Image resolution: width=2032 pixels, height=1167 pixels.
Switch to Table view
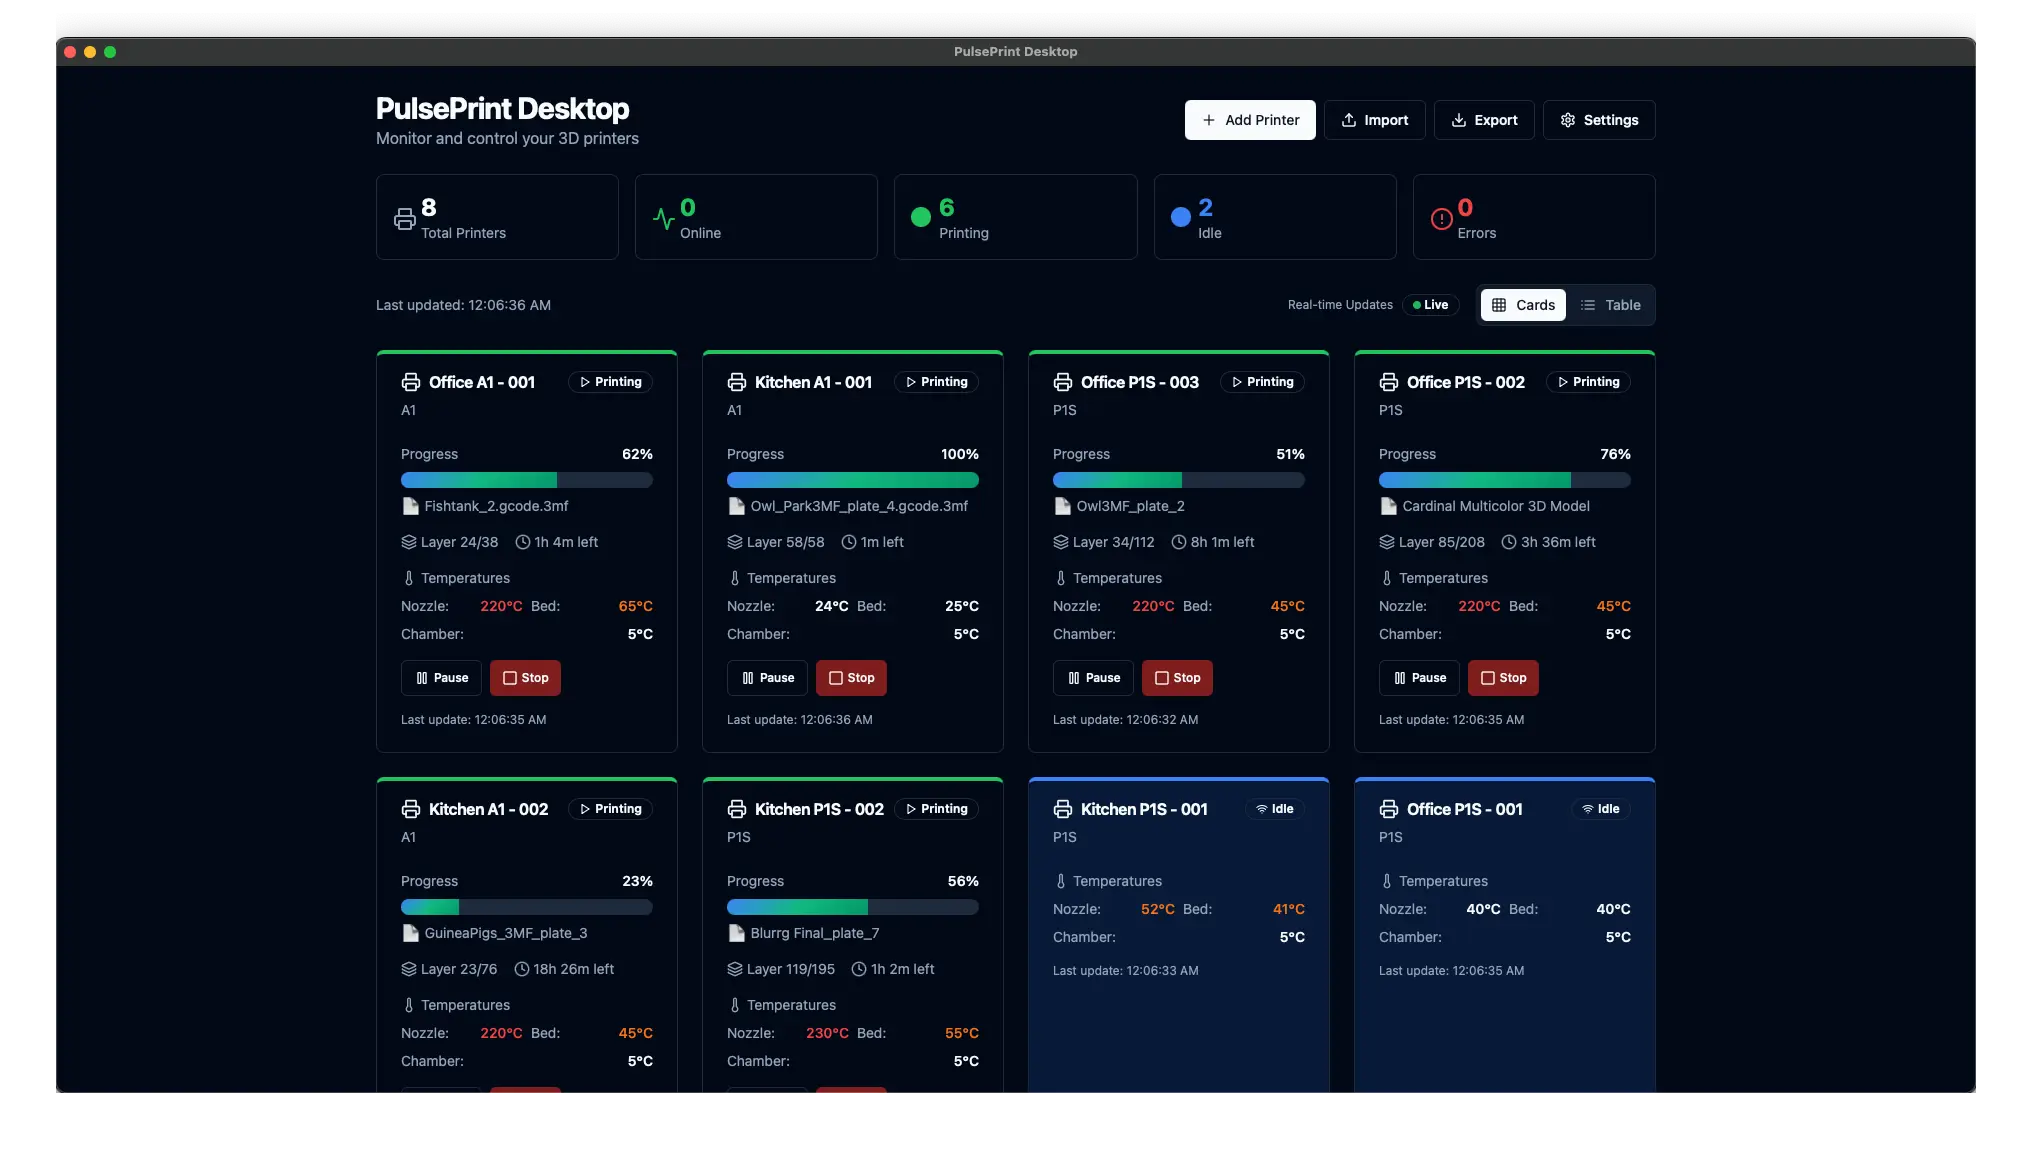tap(1610, 305)
